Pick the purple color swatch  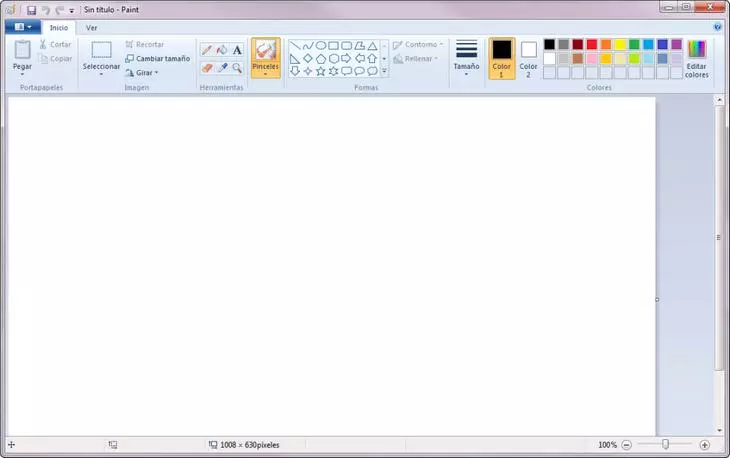coord(676,45)
